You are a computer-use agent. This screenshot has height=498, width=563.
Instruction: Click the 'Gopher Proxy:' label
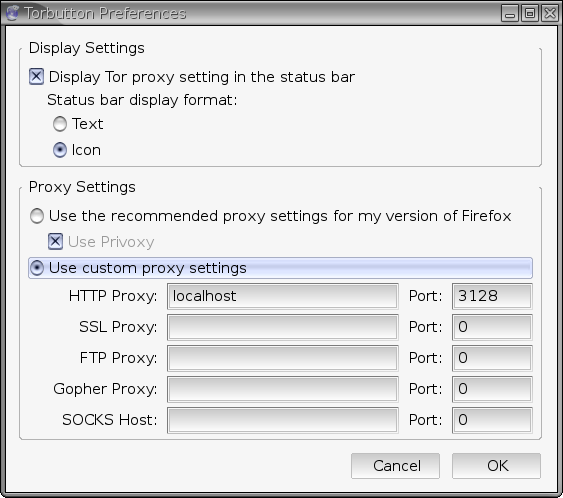tap(105, 389)
